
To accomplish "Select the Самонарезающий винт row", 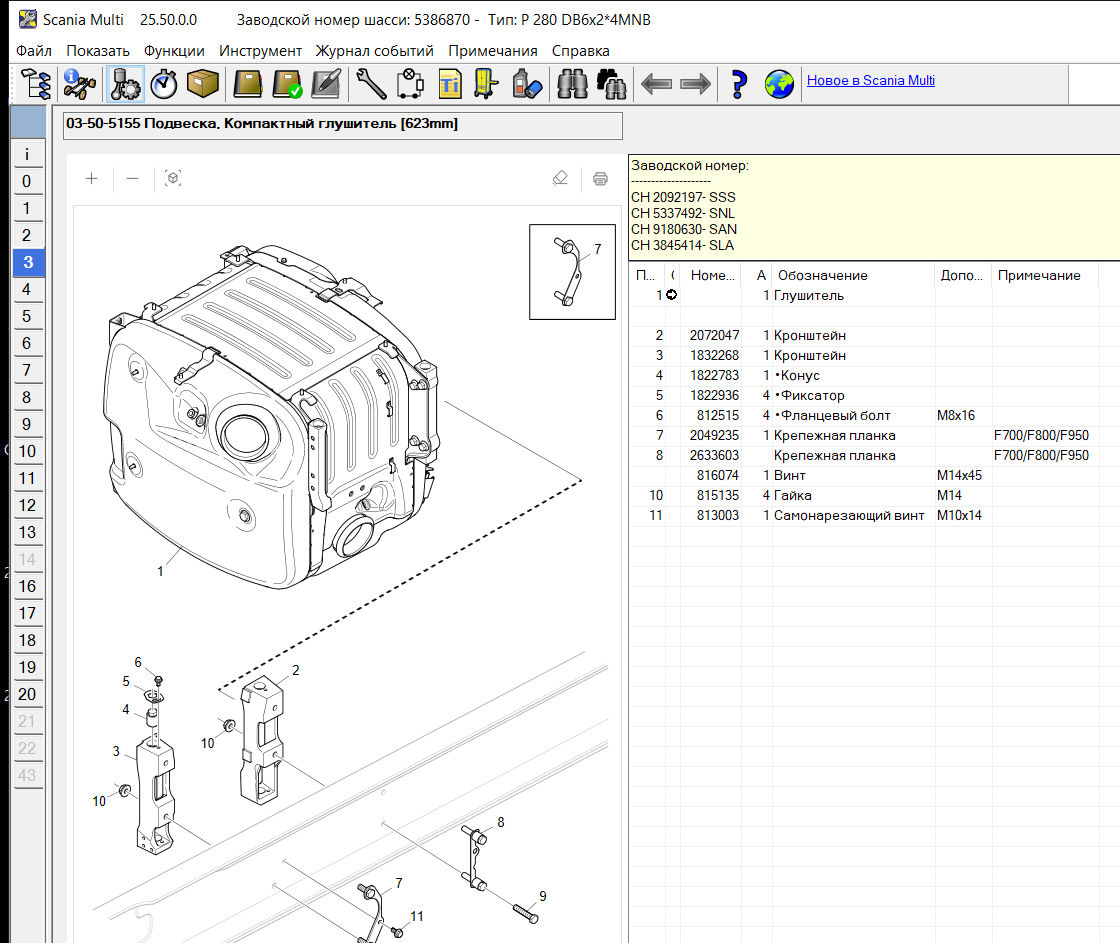I will tap(864, 516).
